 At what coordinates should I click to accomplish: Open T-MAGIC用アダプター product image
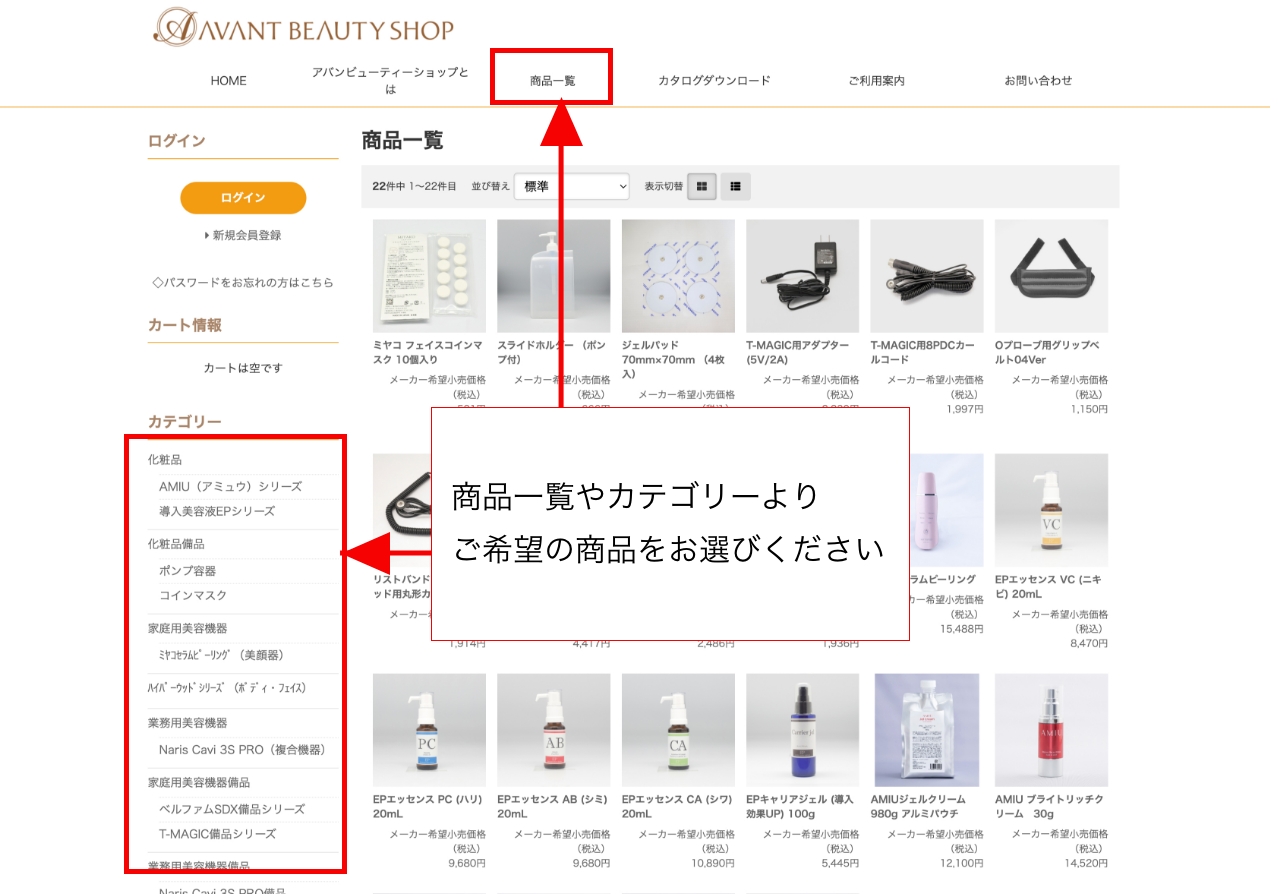click(802, 276)
